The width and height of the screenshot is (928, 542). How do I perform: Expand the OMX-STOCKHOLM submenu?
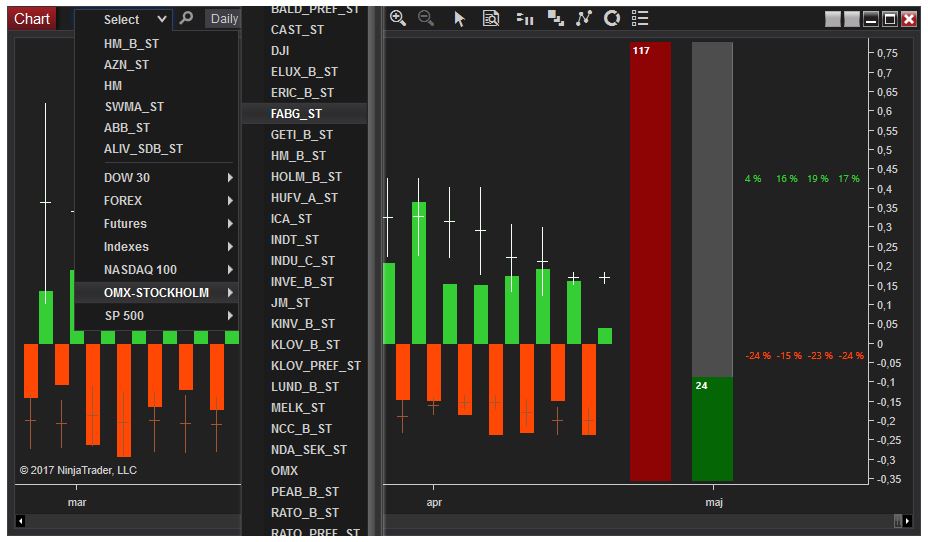point(157,293)
